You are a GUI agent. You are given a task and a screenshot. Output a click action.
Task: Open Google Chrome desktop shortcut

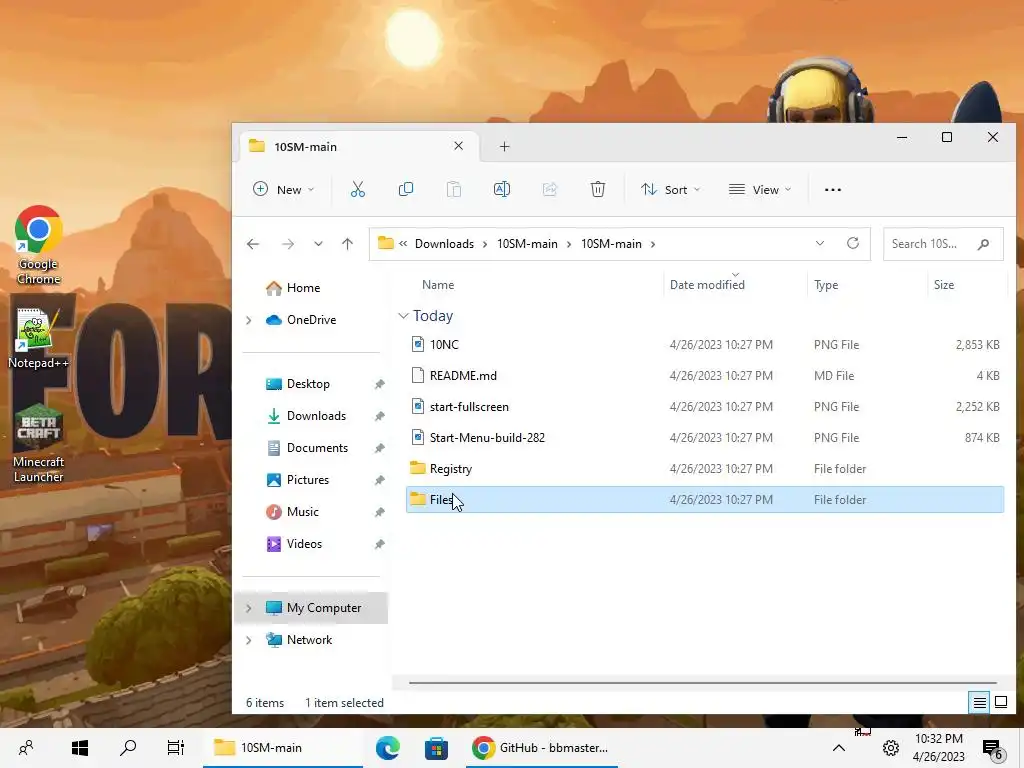(39, 246)
